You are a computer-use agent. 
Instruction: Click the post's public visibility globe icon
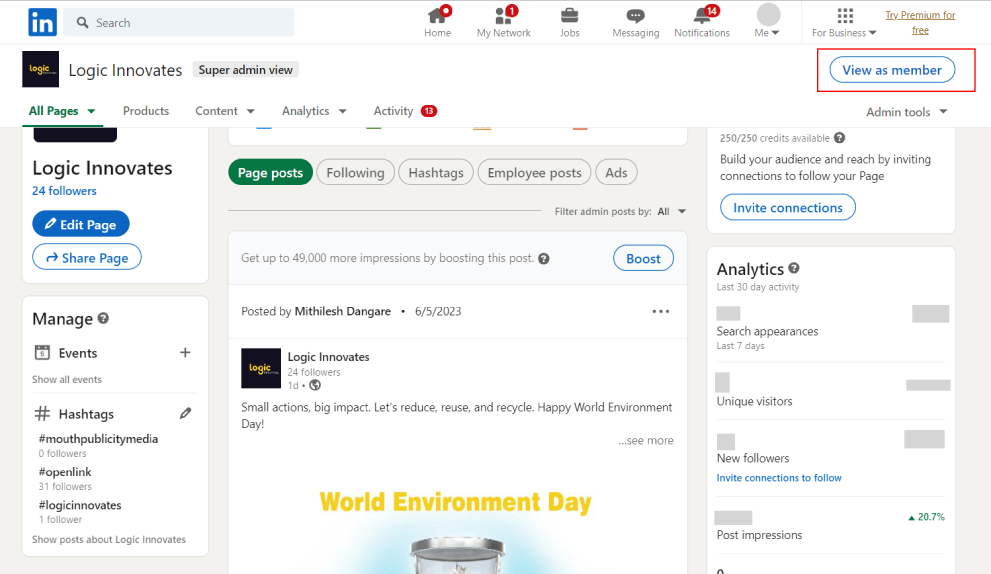315,385
